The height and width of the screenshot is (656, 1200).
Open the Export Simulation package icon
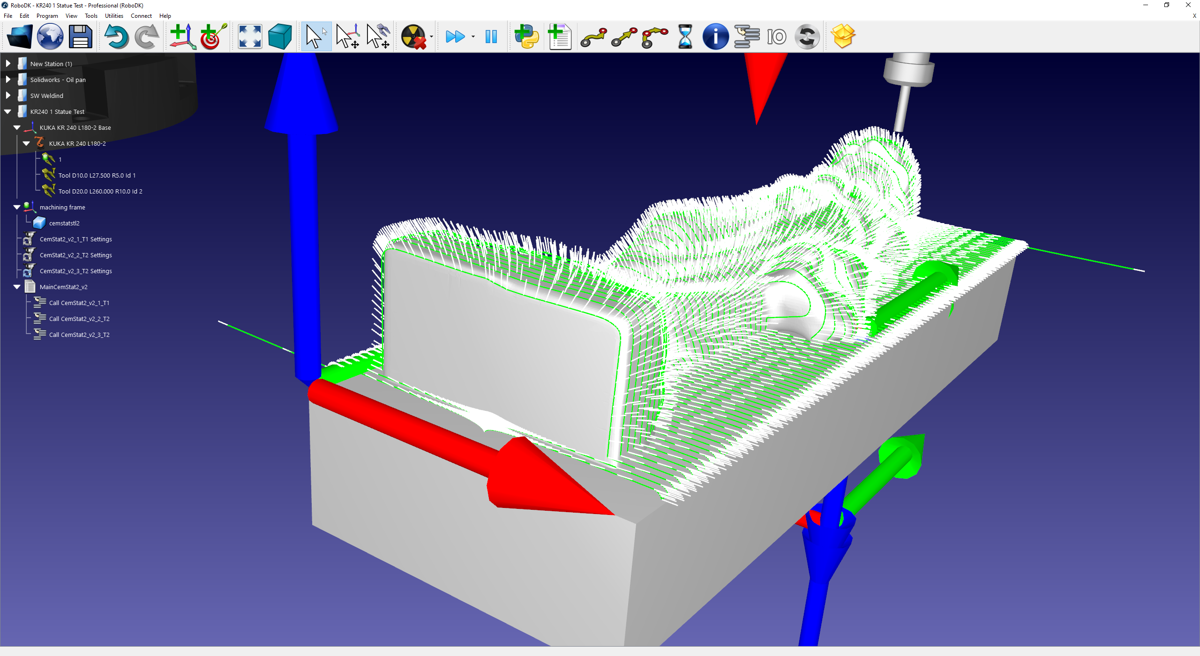(843, 37)
